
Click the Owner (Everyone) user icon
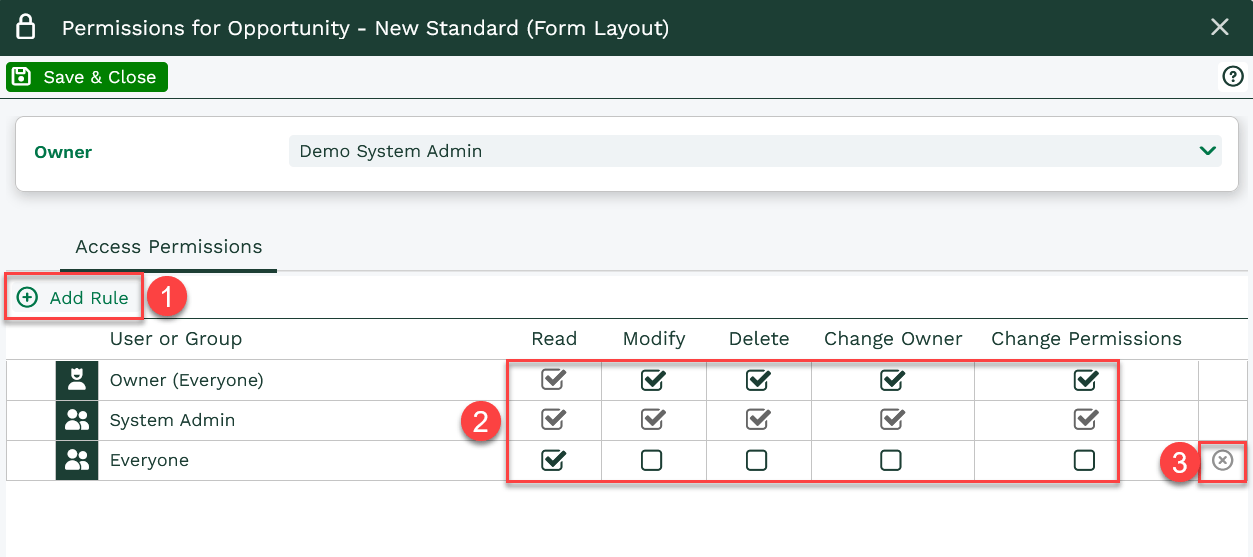pyautogui.click(x=77, y=380)
